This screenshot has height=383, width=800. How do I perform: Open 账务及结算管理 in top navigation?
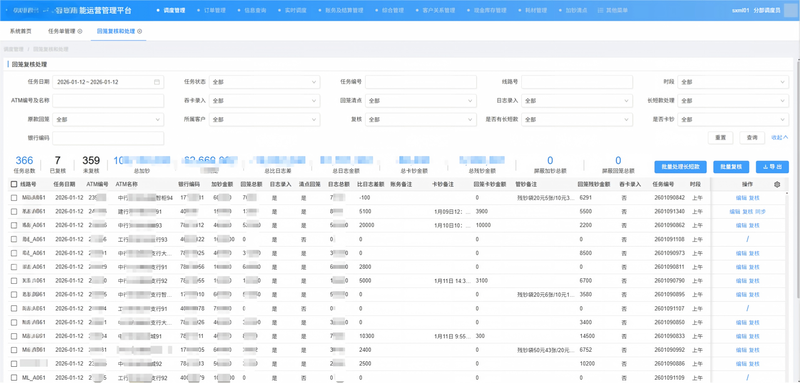click(344, 10)
